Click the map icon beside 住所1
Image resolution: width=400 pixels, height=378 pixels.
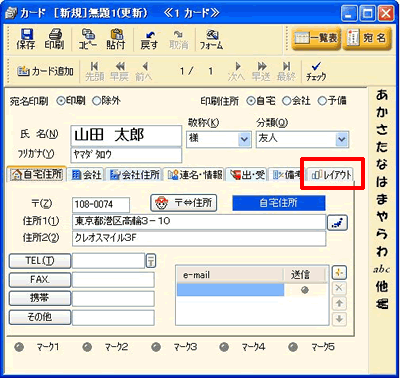337,223
